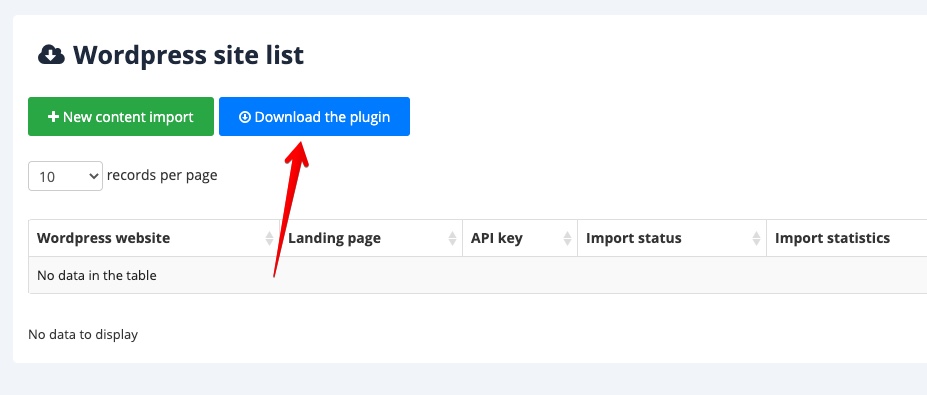
Task: Click the No data to display text
Action: click(83, 335)
